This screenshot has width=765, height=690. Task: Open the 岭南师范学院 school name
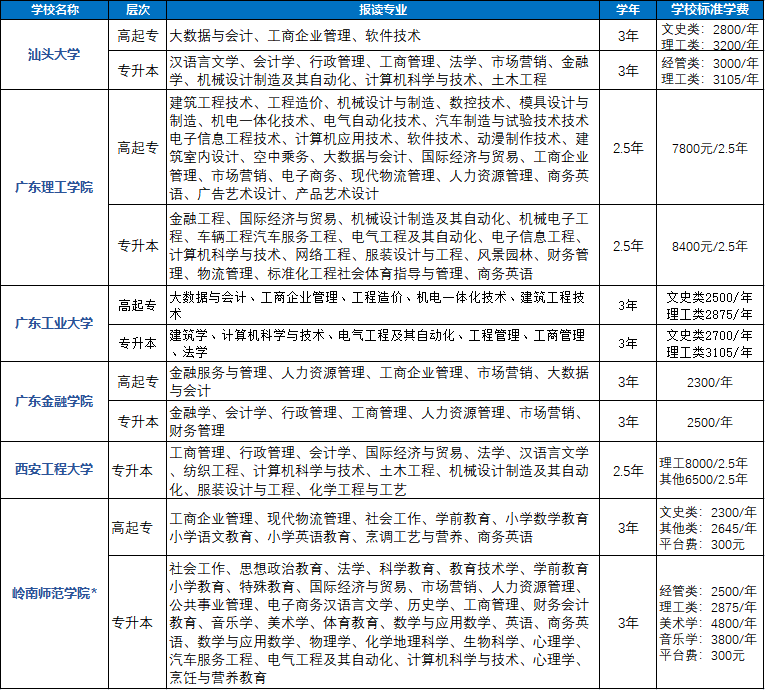[x=54, y=594]
